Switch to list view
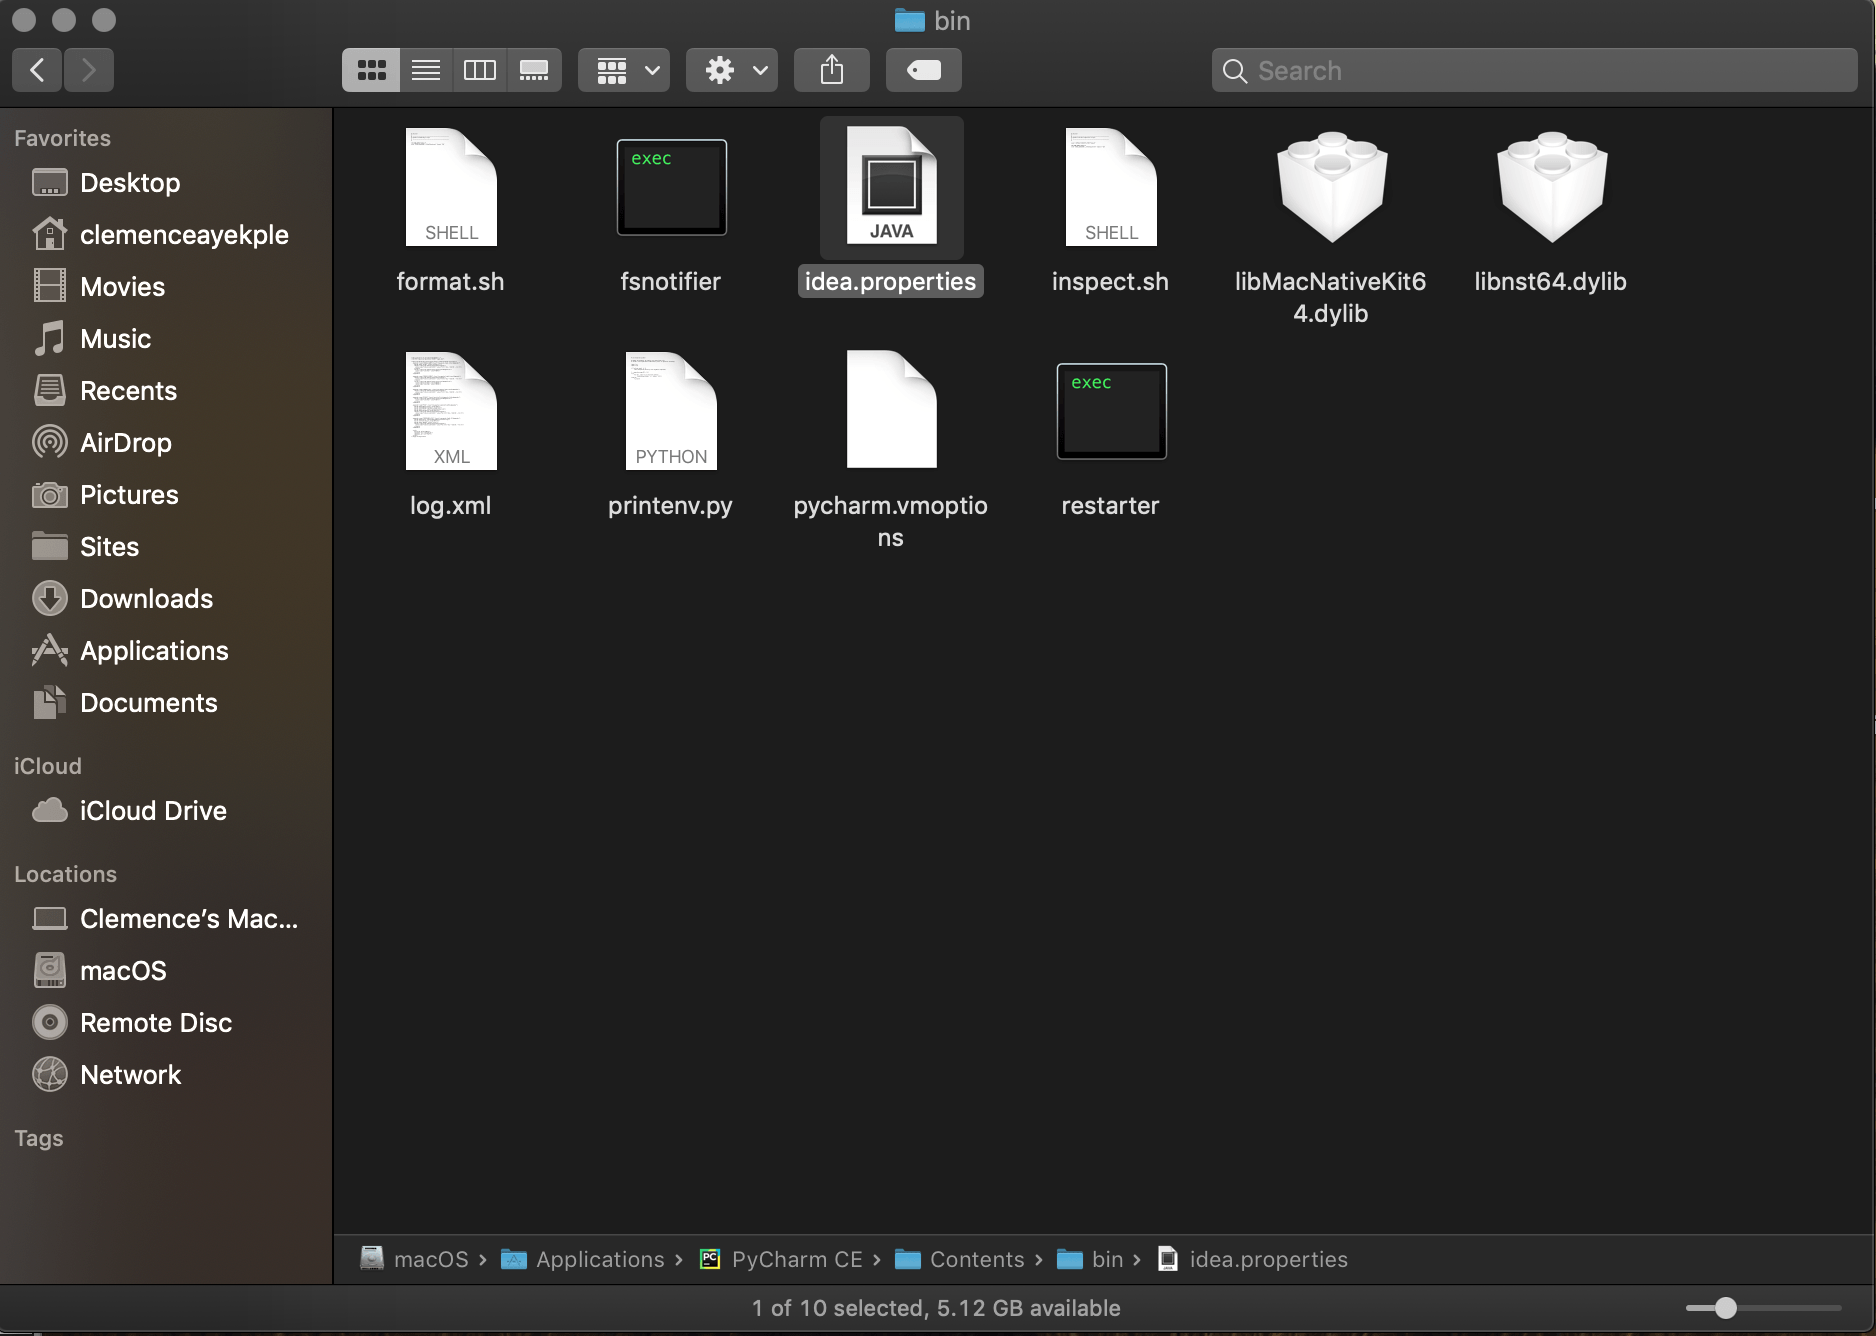The width and height of the screenshot is (1876, 1336). click(426, 70)
